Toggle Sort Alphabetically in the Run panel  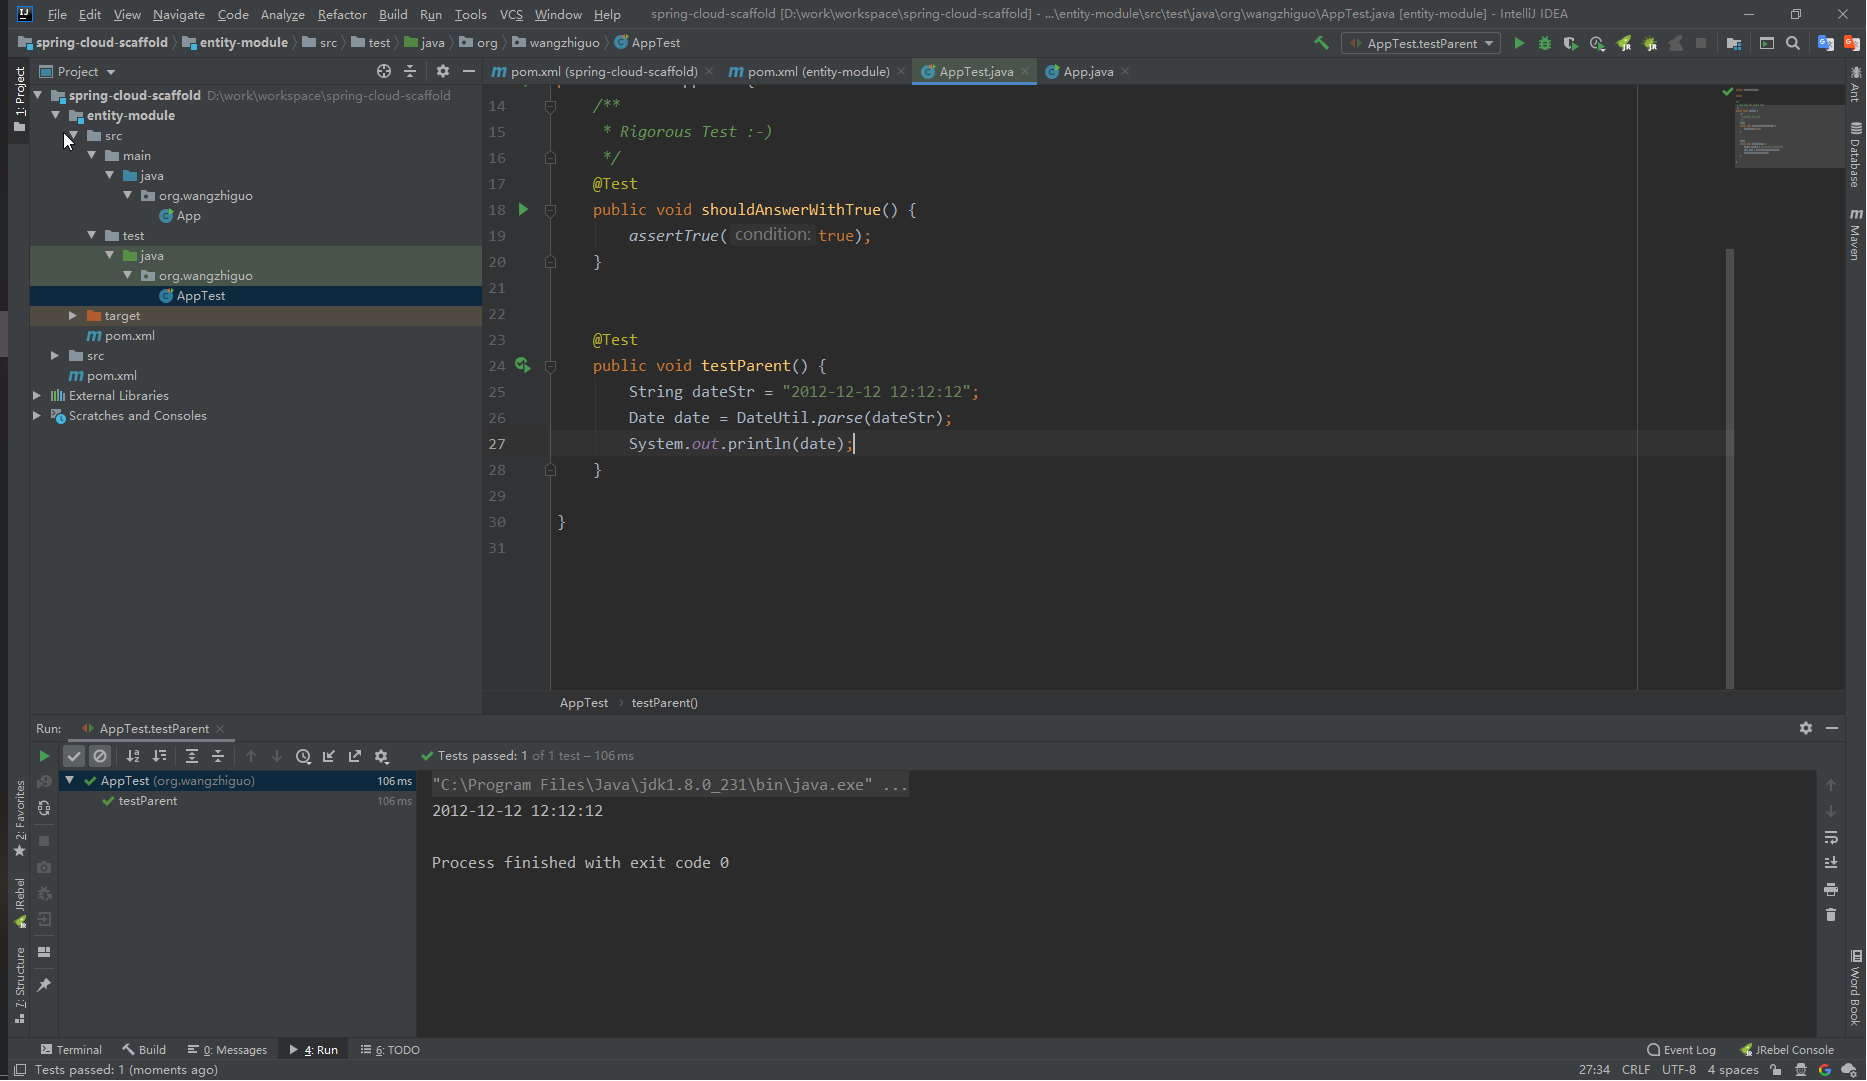[133, 756]
